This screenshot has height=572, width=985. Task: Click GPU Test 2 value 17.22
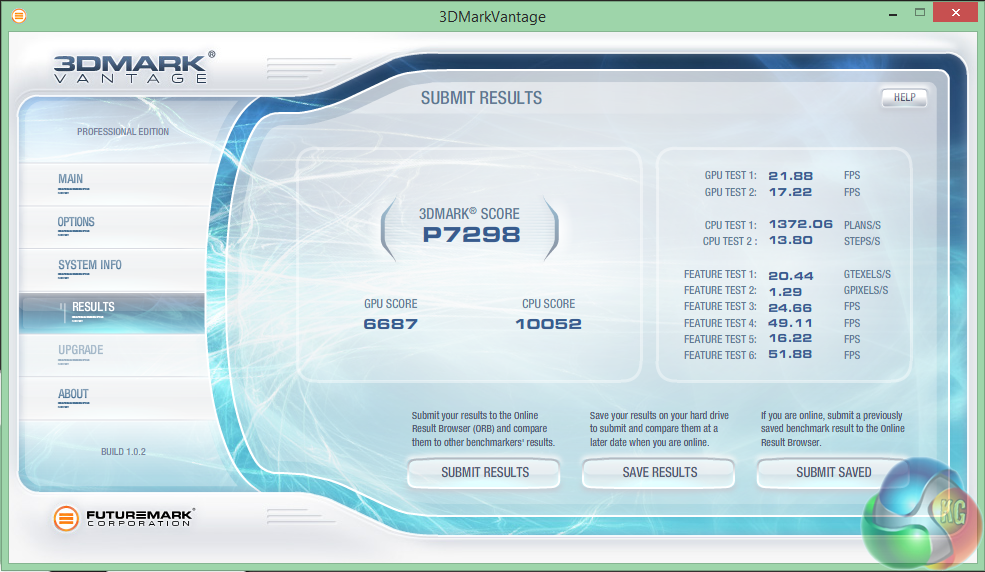790,192
